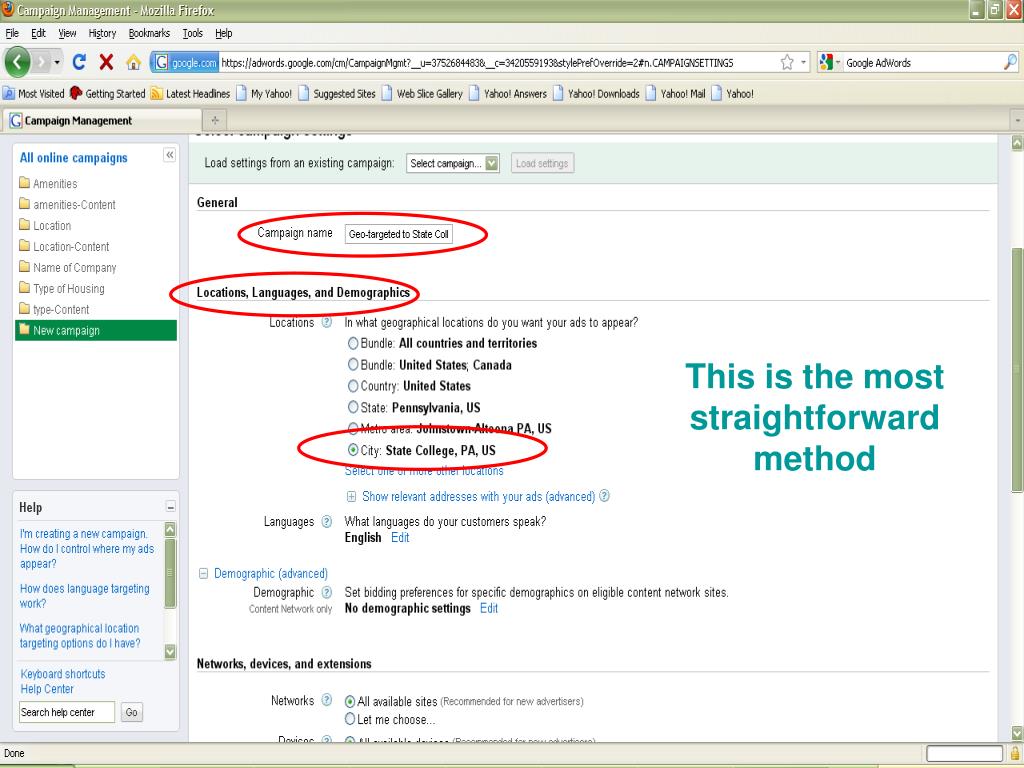The height and width of the screenshot is (768, 1024).
Task: Select Bundle: United States; Canada radio
Action: click(353, 364)
